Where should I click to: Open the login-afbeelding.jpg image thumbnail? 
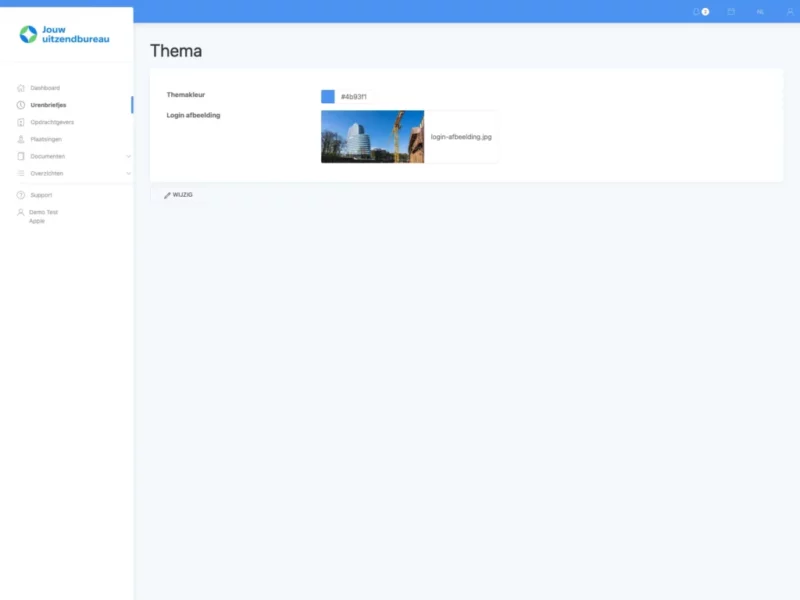tap(372, 137)
